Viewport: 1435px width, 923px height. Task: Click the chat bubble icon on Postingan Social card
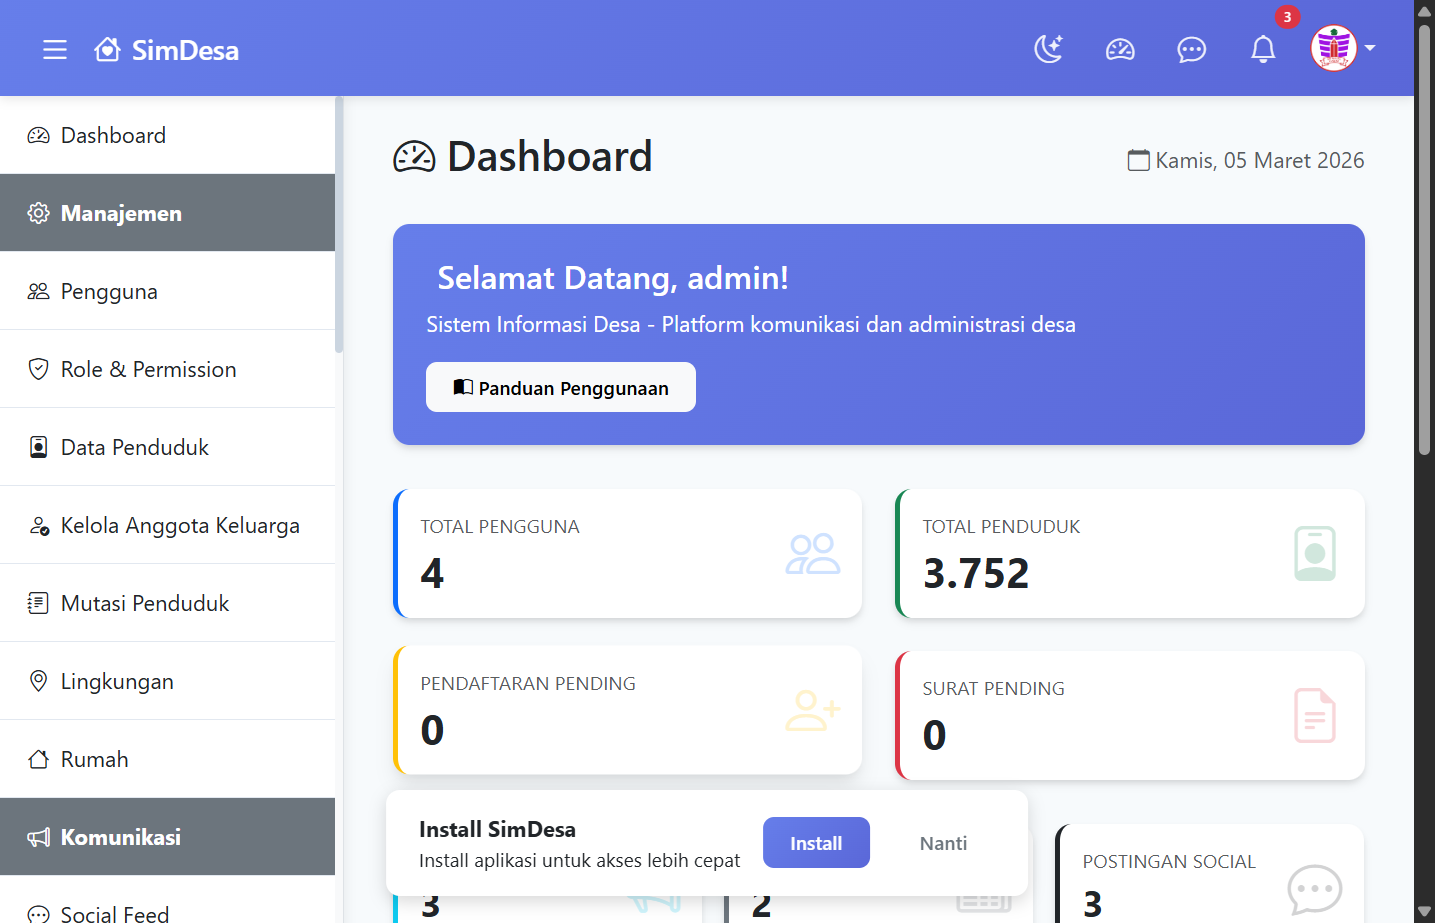1315,889
